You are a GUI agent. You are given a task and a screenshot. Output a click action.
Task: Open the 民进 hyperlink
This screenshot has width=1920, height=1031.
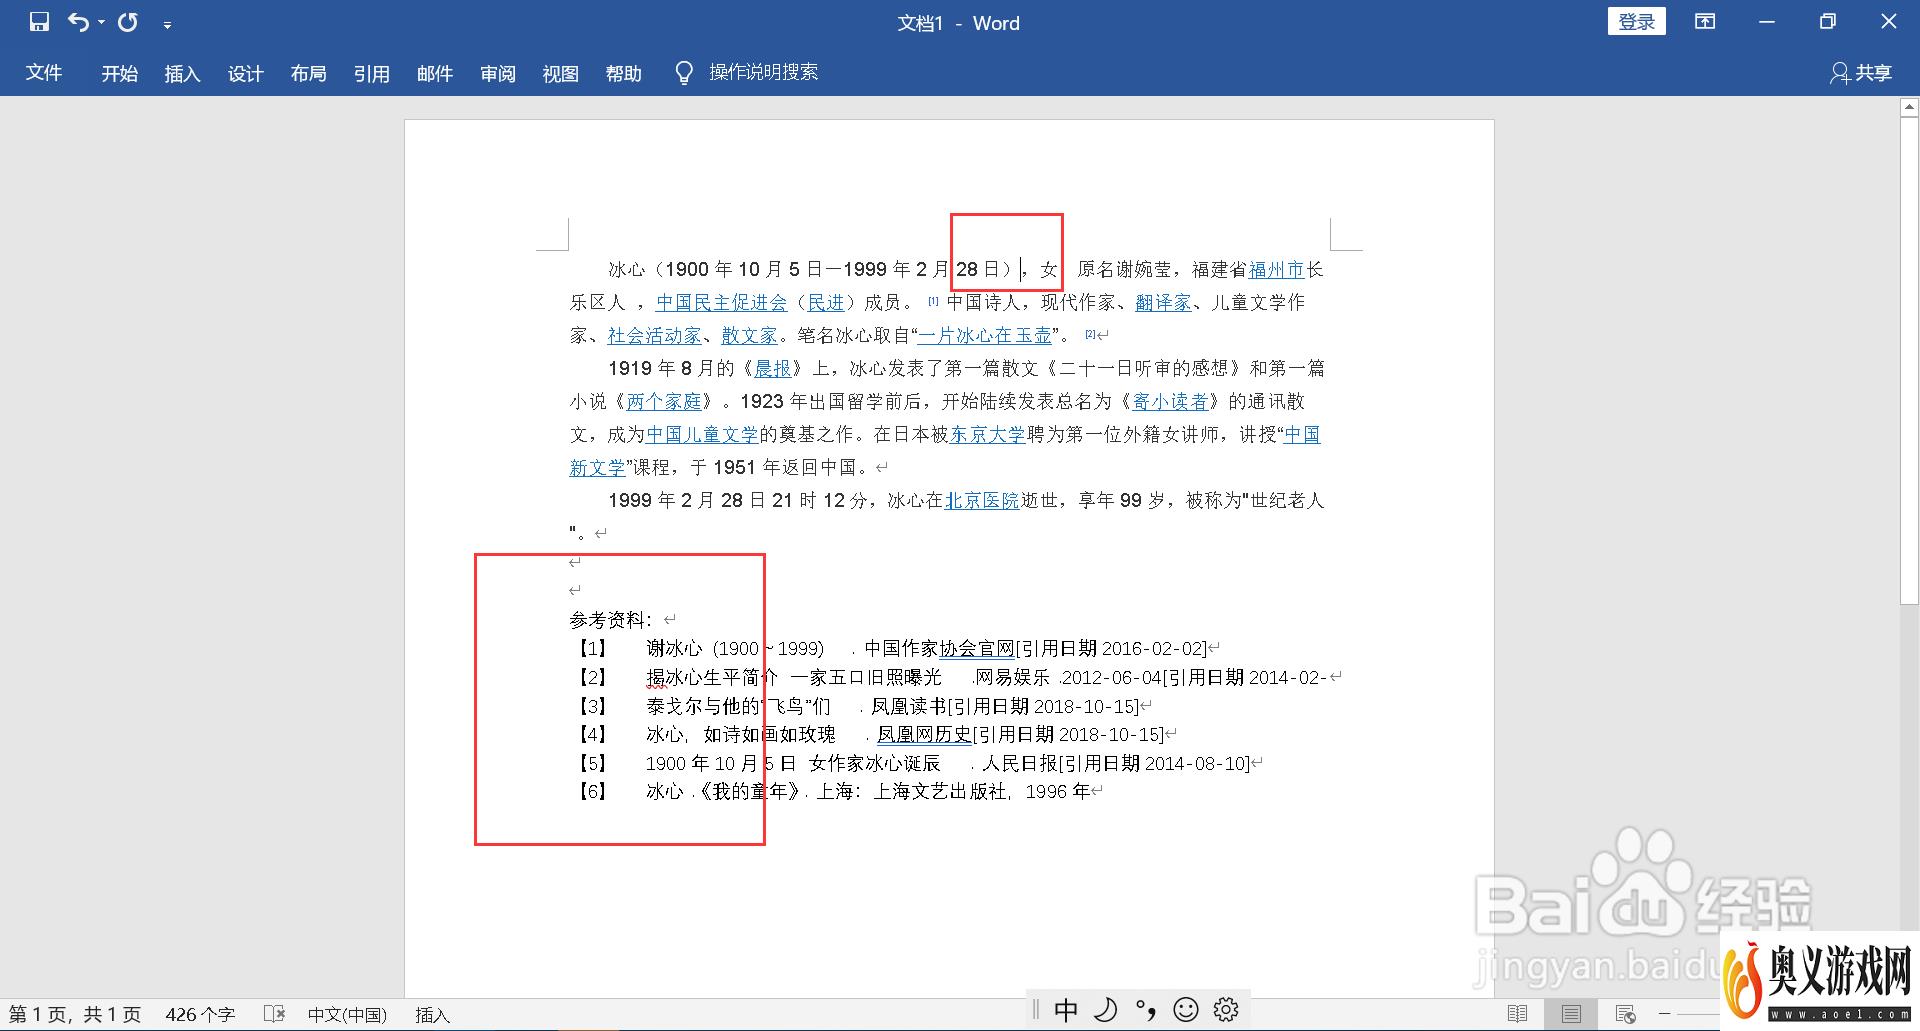pyautogui.click(x=826, y=303)
